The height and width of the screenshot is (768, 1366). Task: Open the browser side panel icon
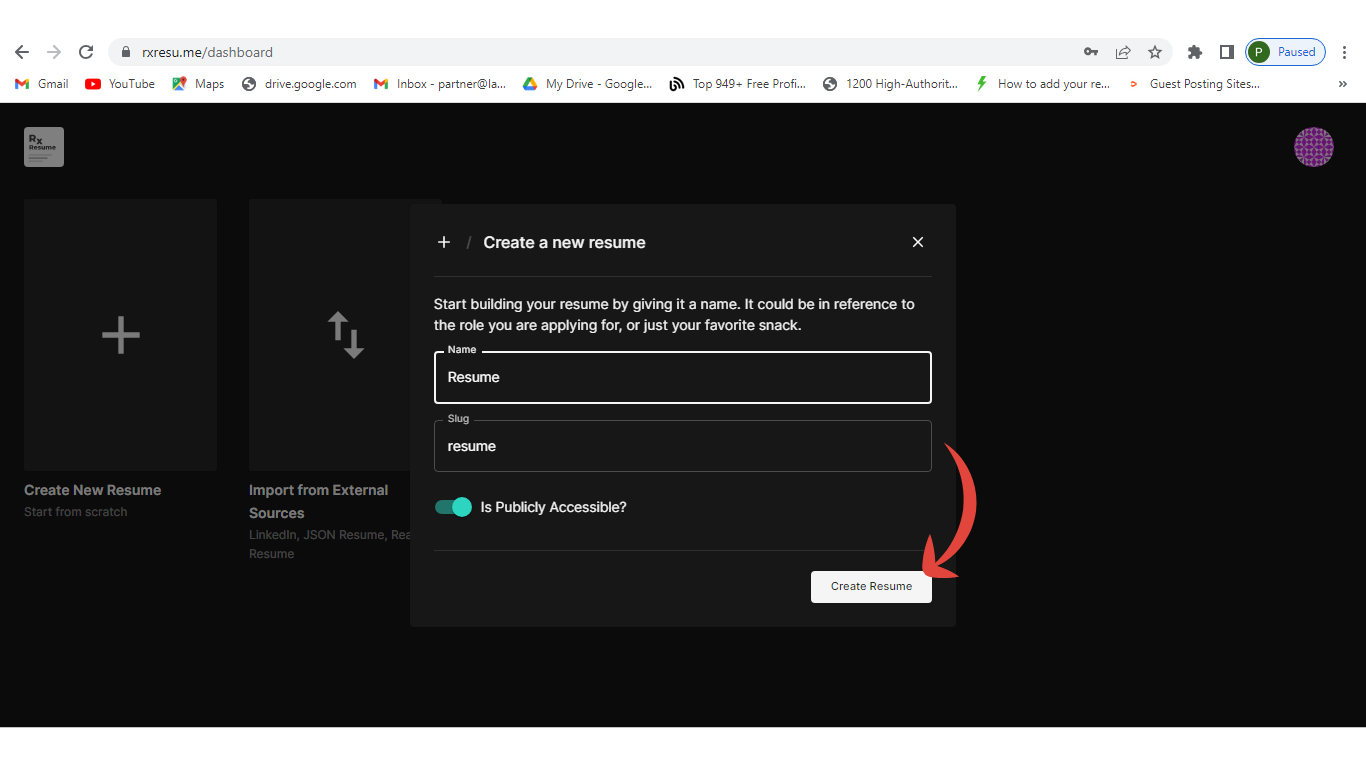click(x=1226, y=52)
